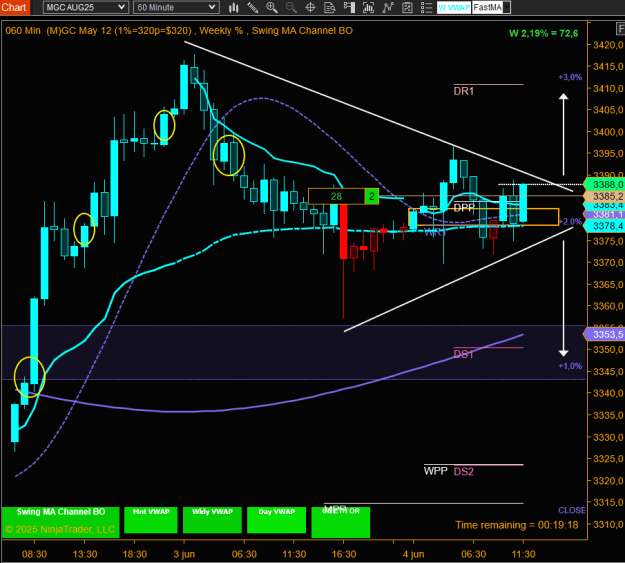
Task: Toggle the crosshair cursor icon
Action: click(x=310, y=7)
